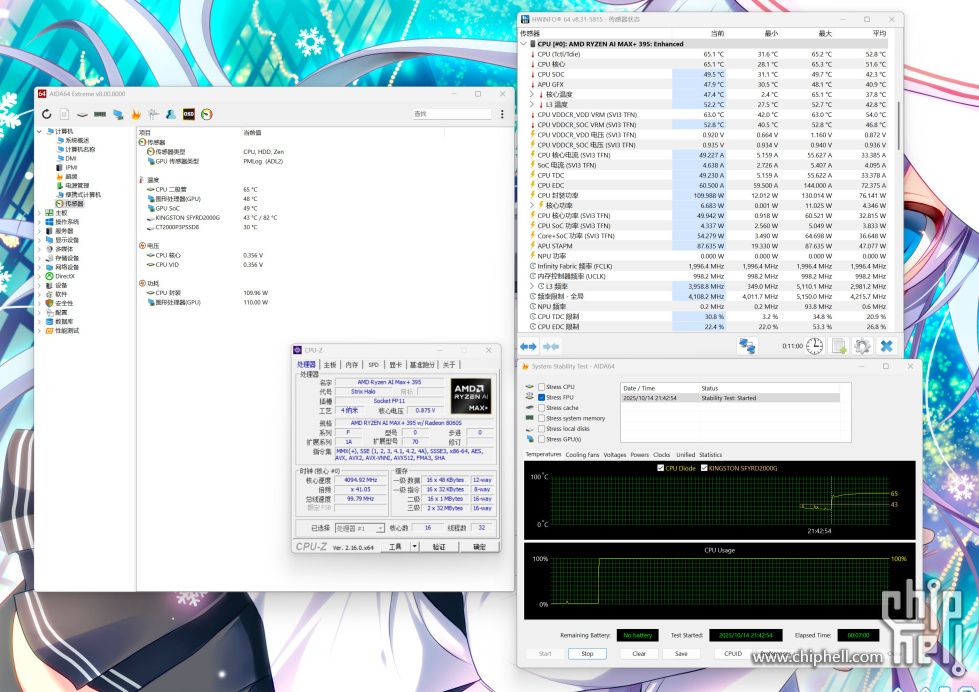Reset the HWiNFO clock timer icon

click(x=815, y=346)
